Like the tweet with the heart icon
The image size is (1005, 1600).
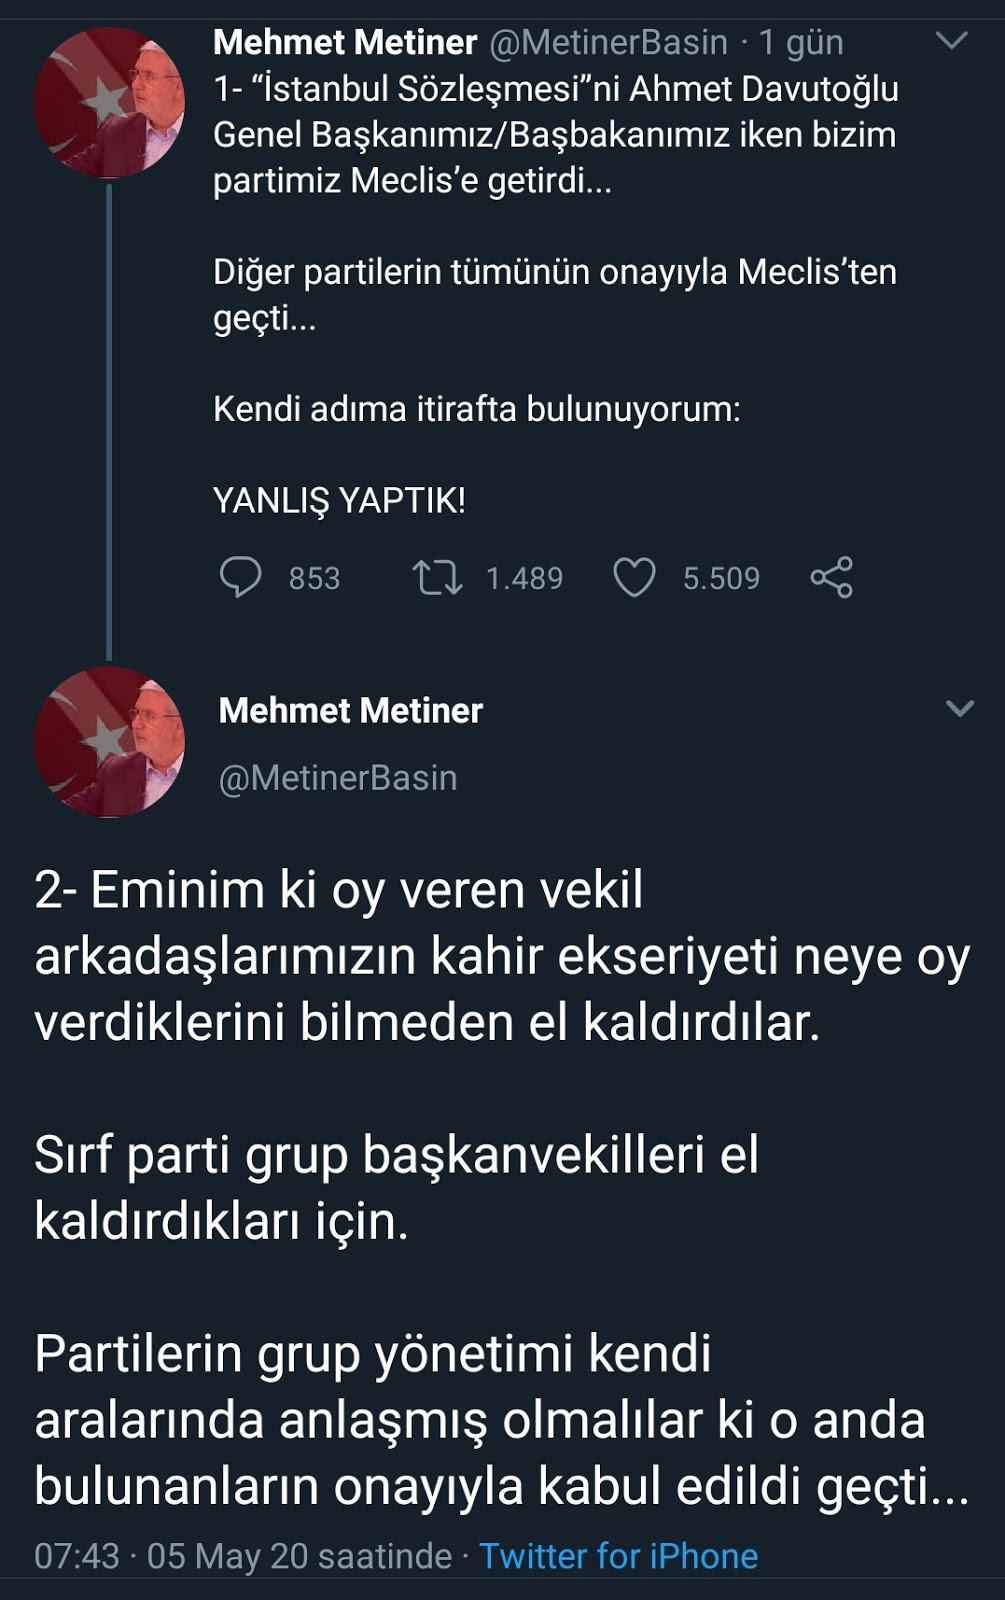point(634,577)
